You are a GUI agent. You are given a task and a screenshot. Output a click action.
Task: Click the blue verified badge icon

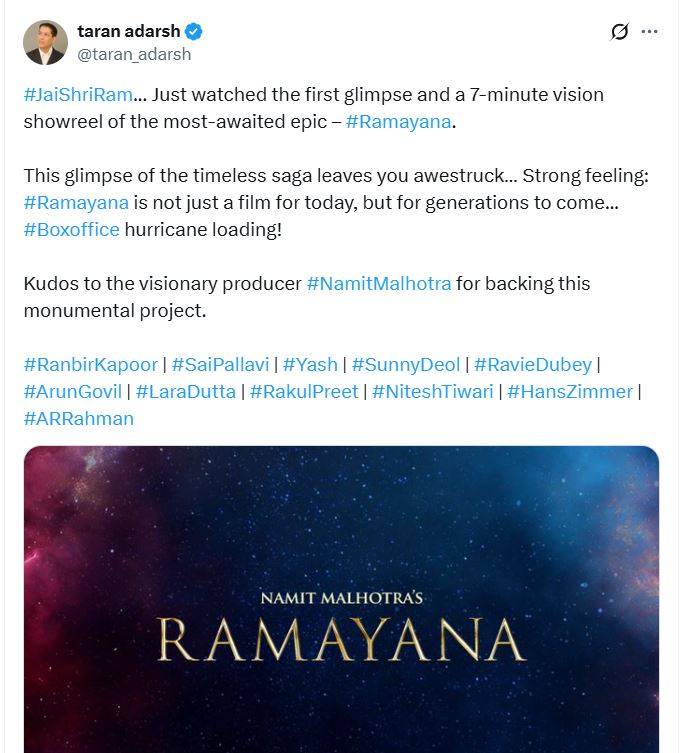197,32
